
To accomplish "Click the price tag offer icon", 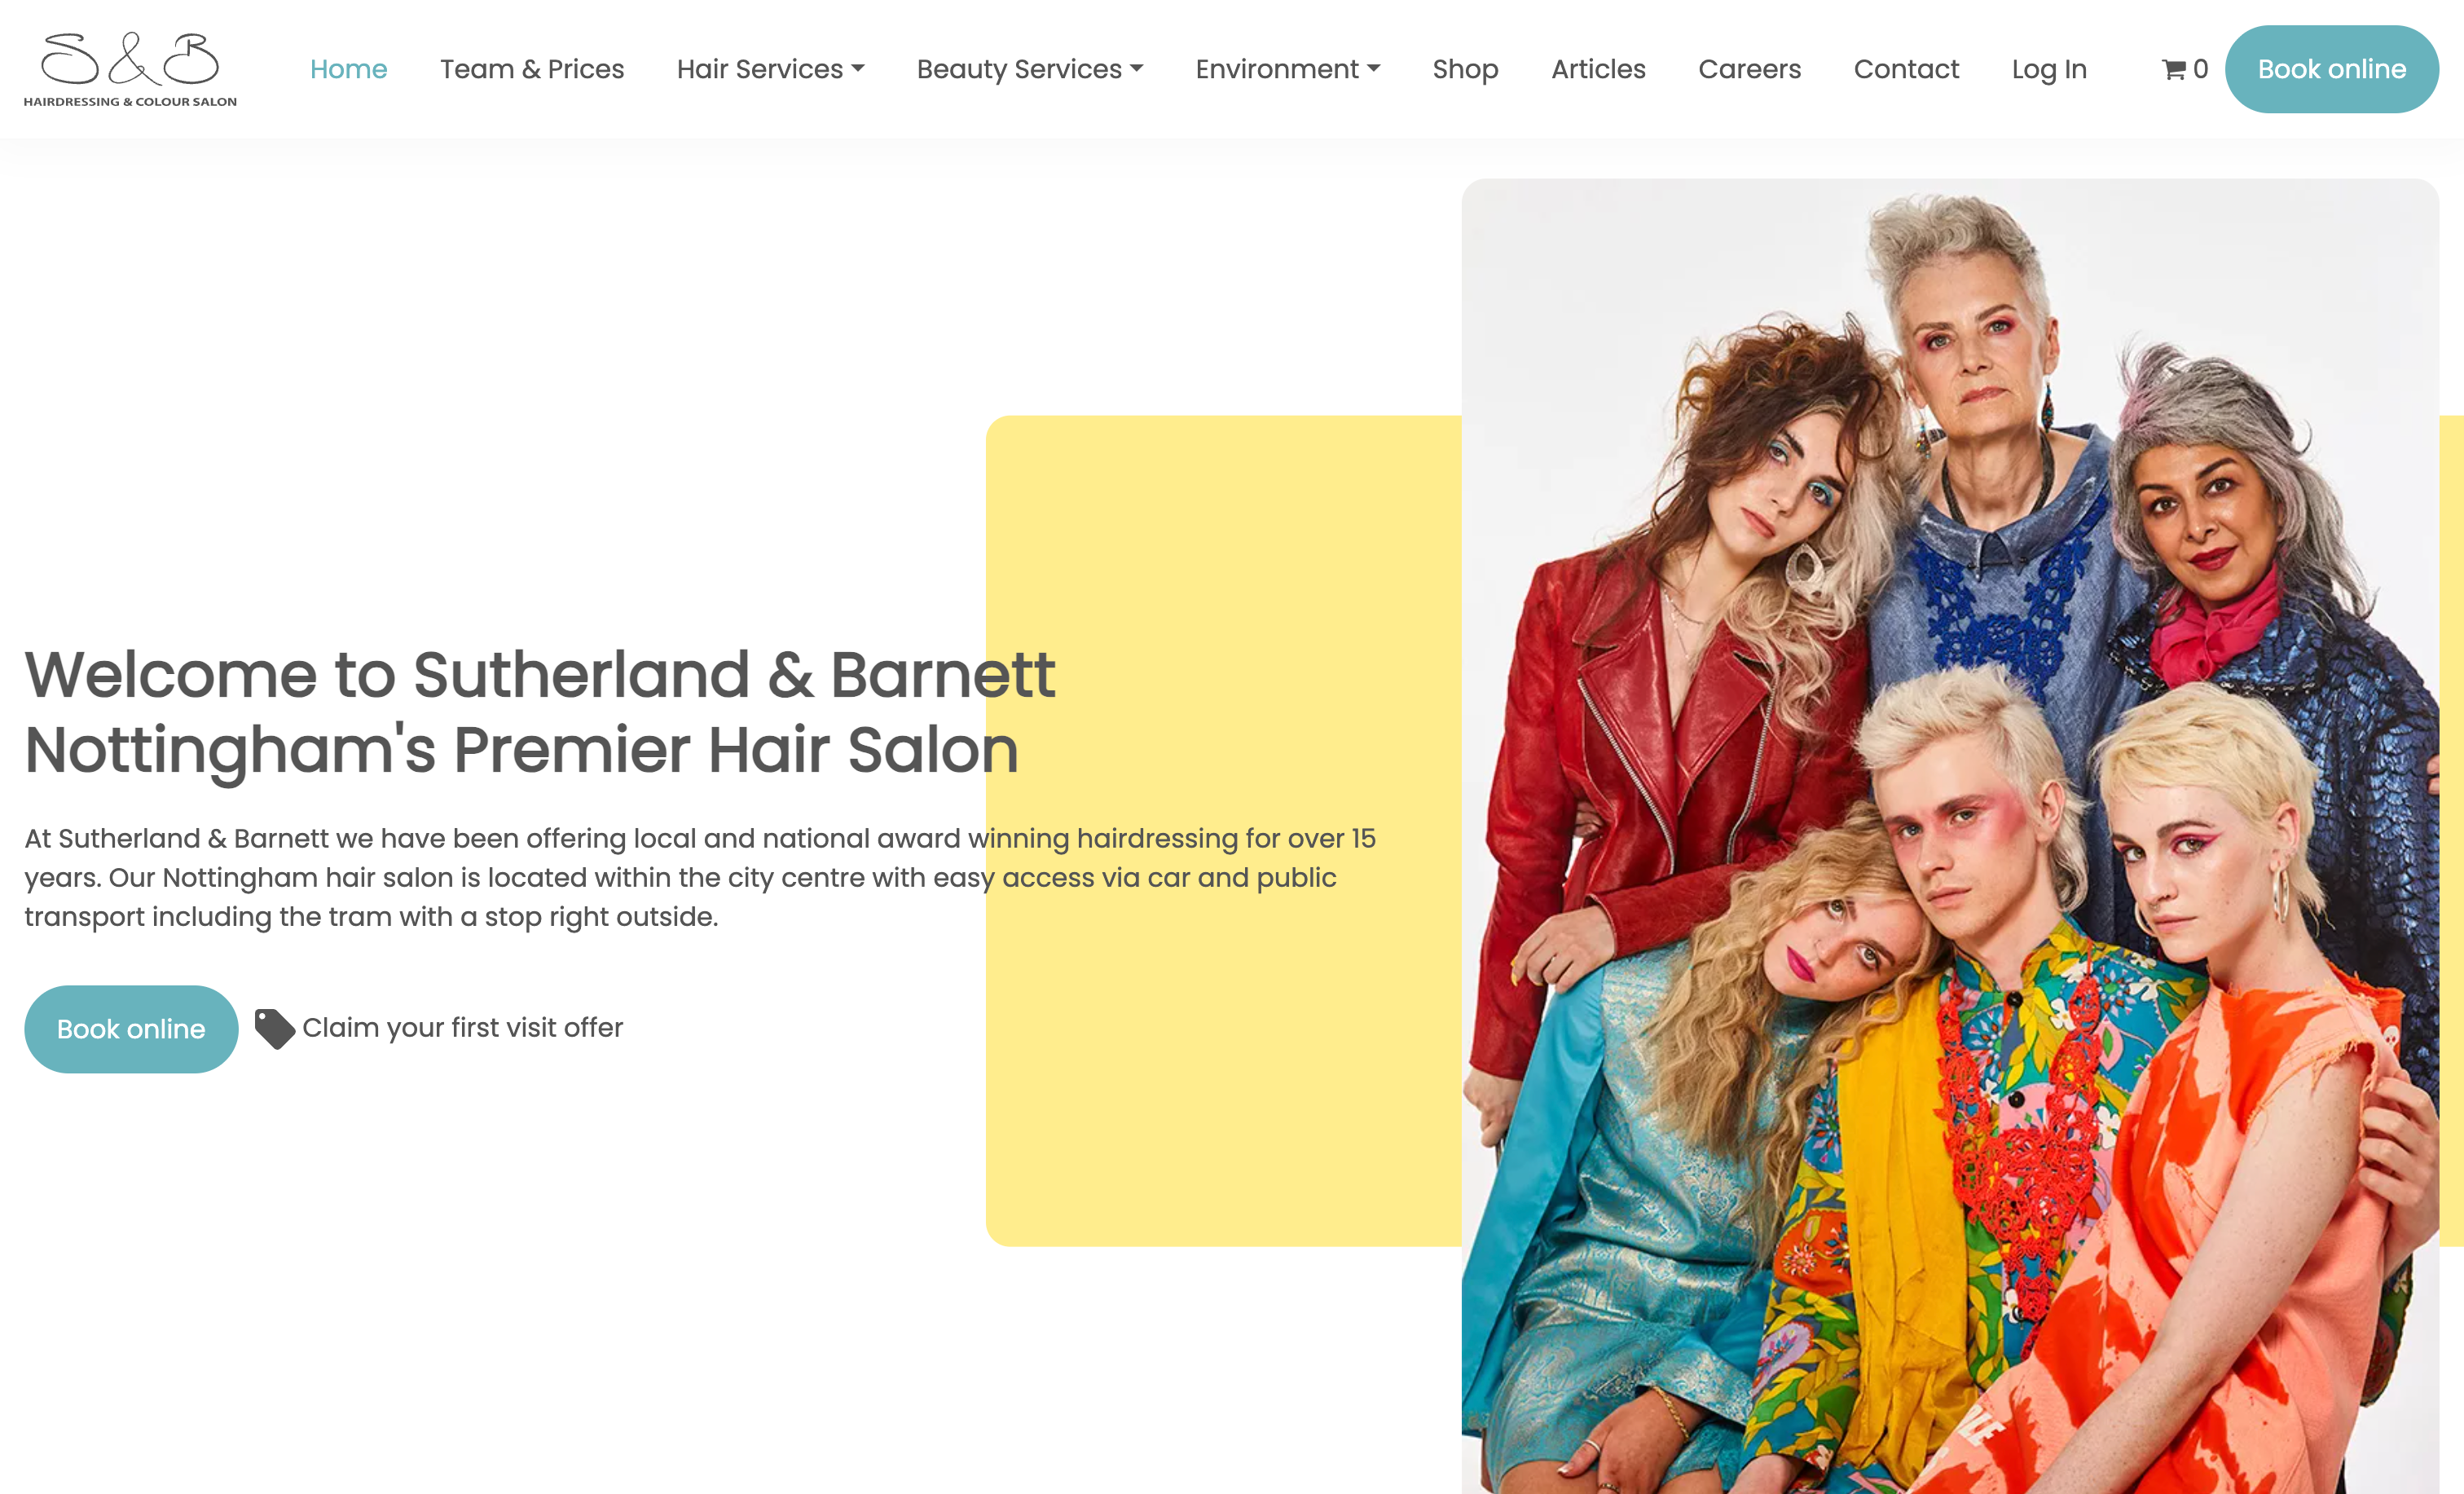I will [274, 1028].
